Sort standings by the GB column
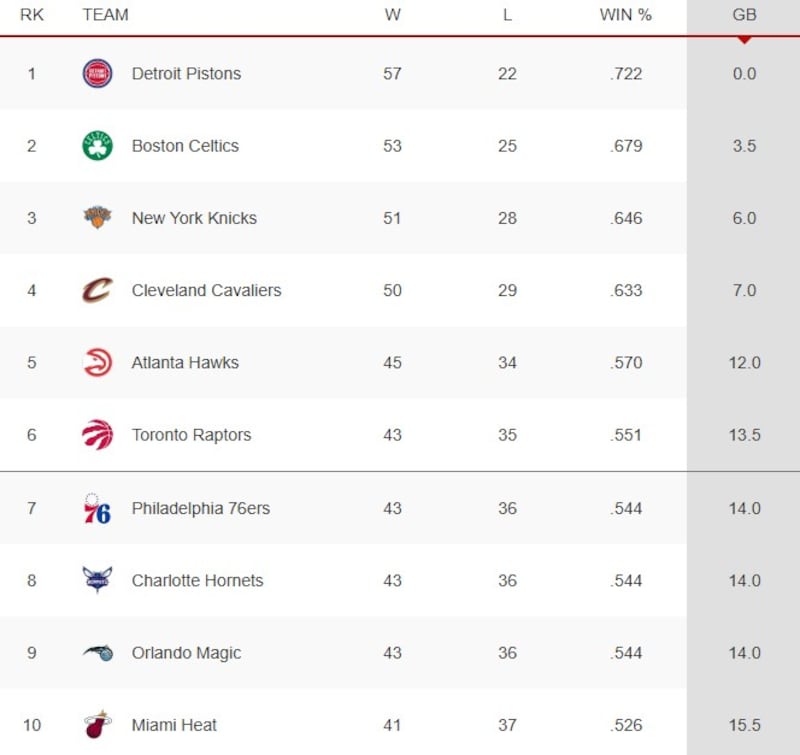The height and width of the screenshot is (755, 800). click(x=744, y=15)
